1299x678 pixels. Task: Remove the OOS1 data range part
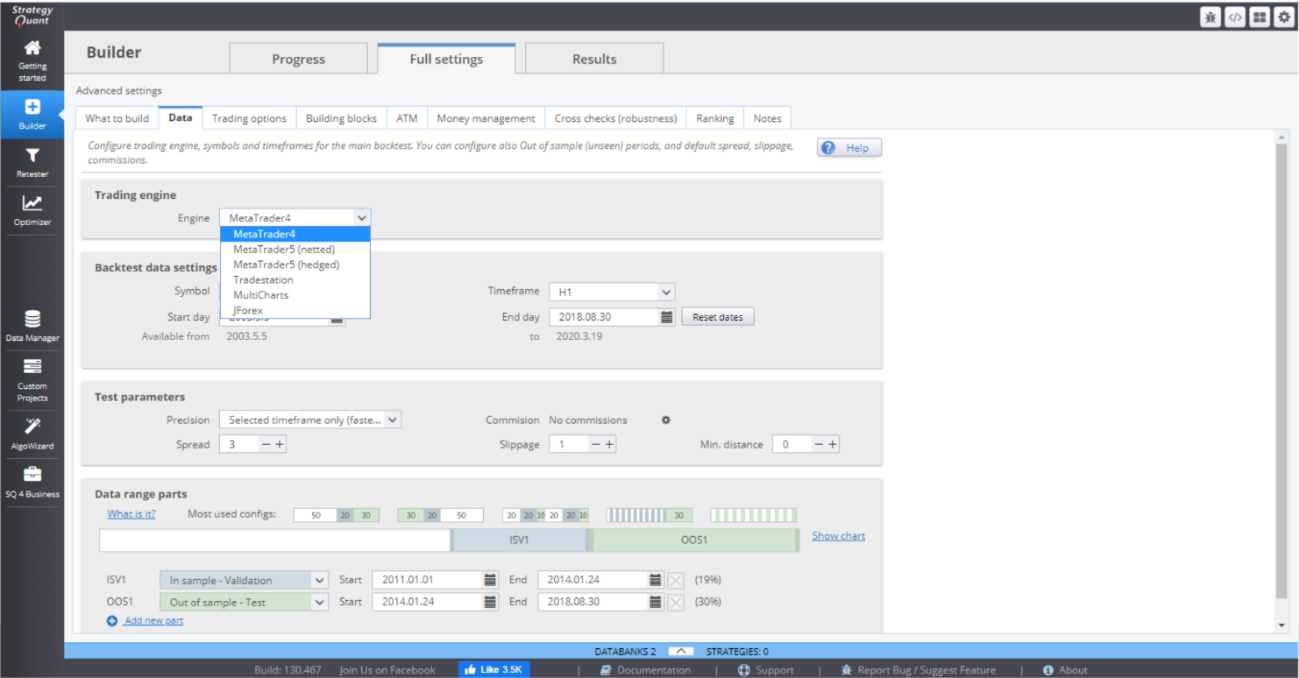pyautogui.click(x=676, y=602)
